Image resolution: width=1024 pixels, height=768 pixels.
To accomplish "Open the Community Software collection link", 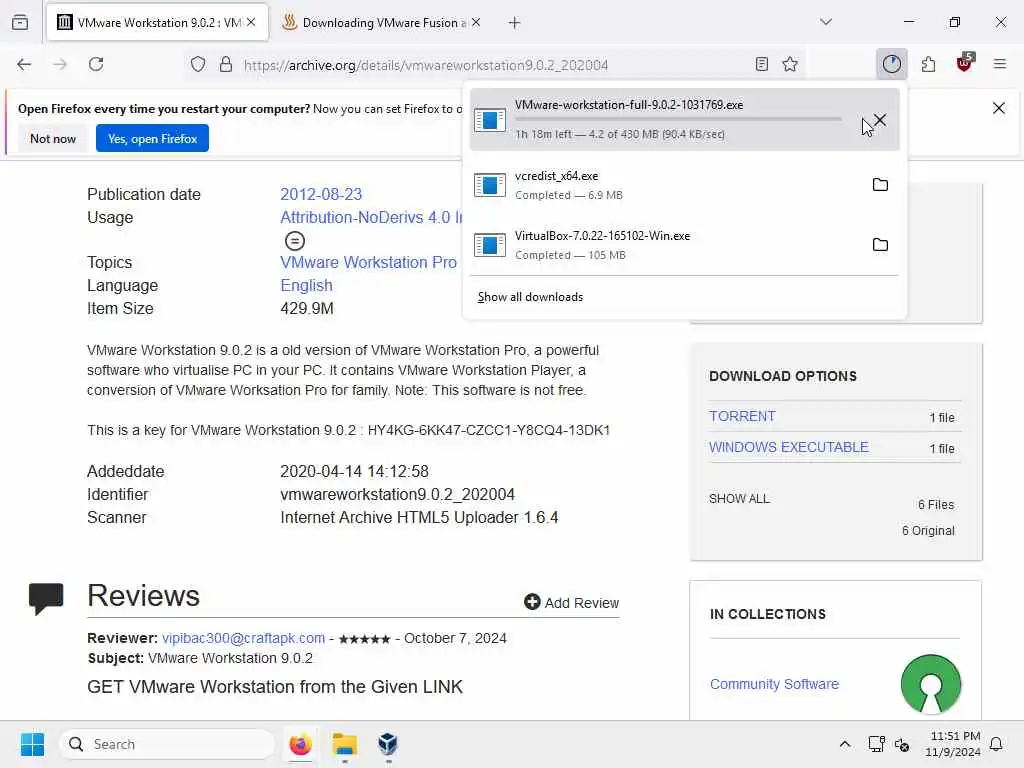I will pyautogui.click(x=774, y=684).
